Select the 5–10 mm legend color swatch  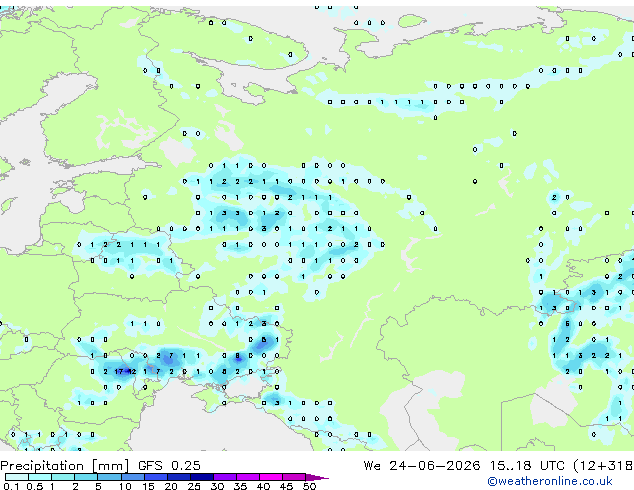pos(109,477)
